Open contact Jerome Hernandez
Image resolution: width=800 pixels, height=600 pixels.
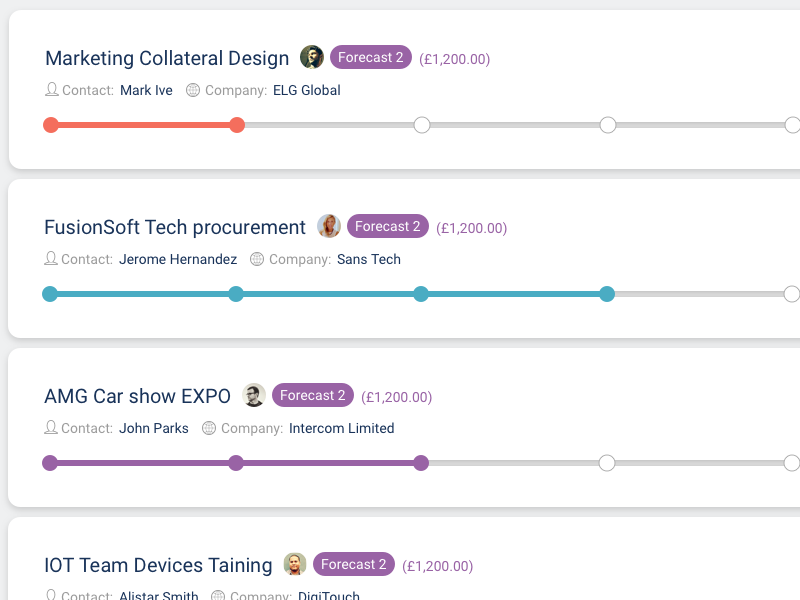(x=178, y=259)
